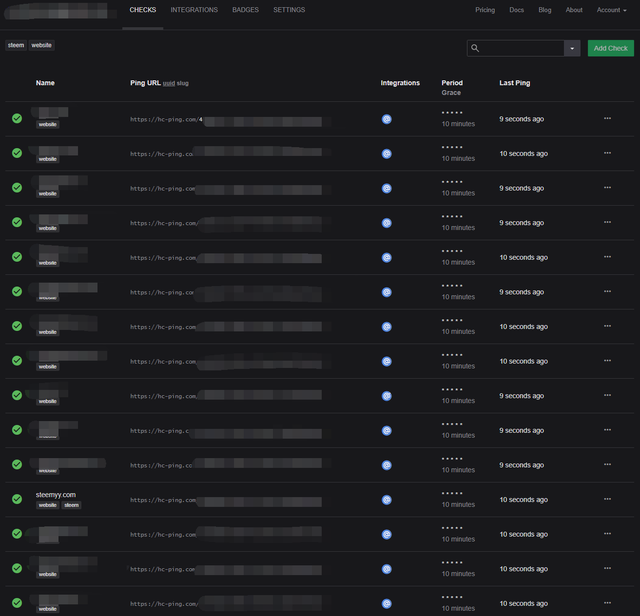Open the About link

point(574,10)
